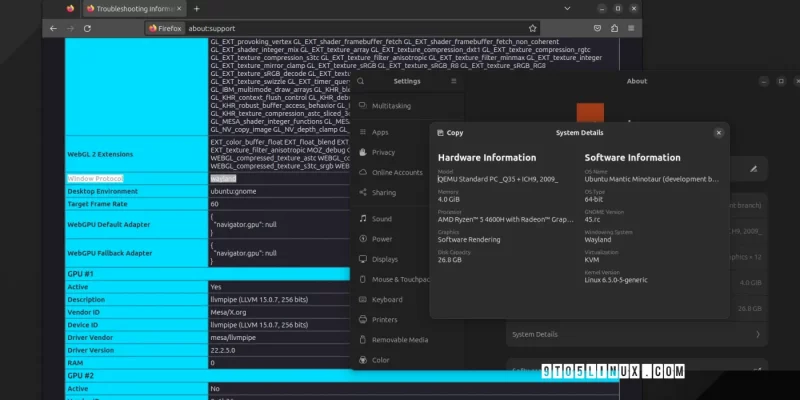This screenshot has height=400, width=800.
Task: Click the Disk Capacity 26.8 GB value
Action: pos(449,260)
